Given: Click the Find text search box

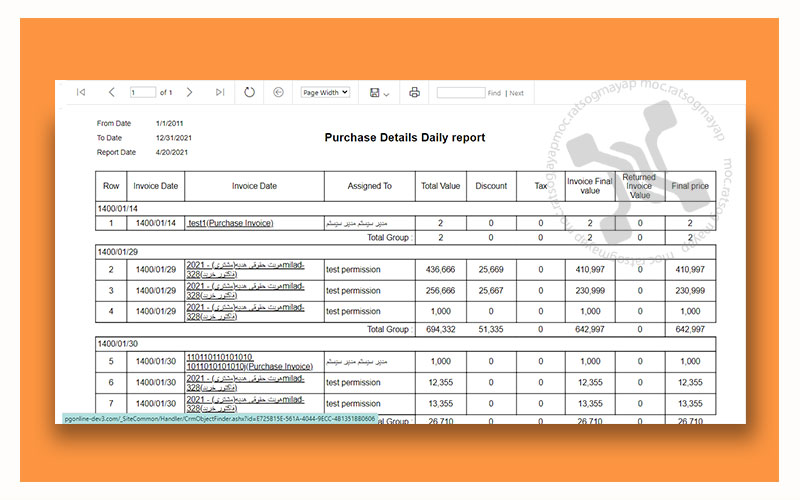Looking at the screenshot, I should (460, 93).
